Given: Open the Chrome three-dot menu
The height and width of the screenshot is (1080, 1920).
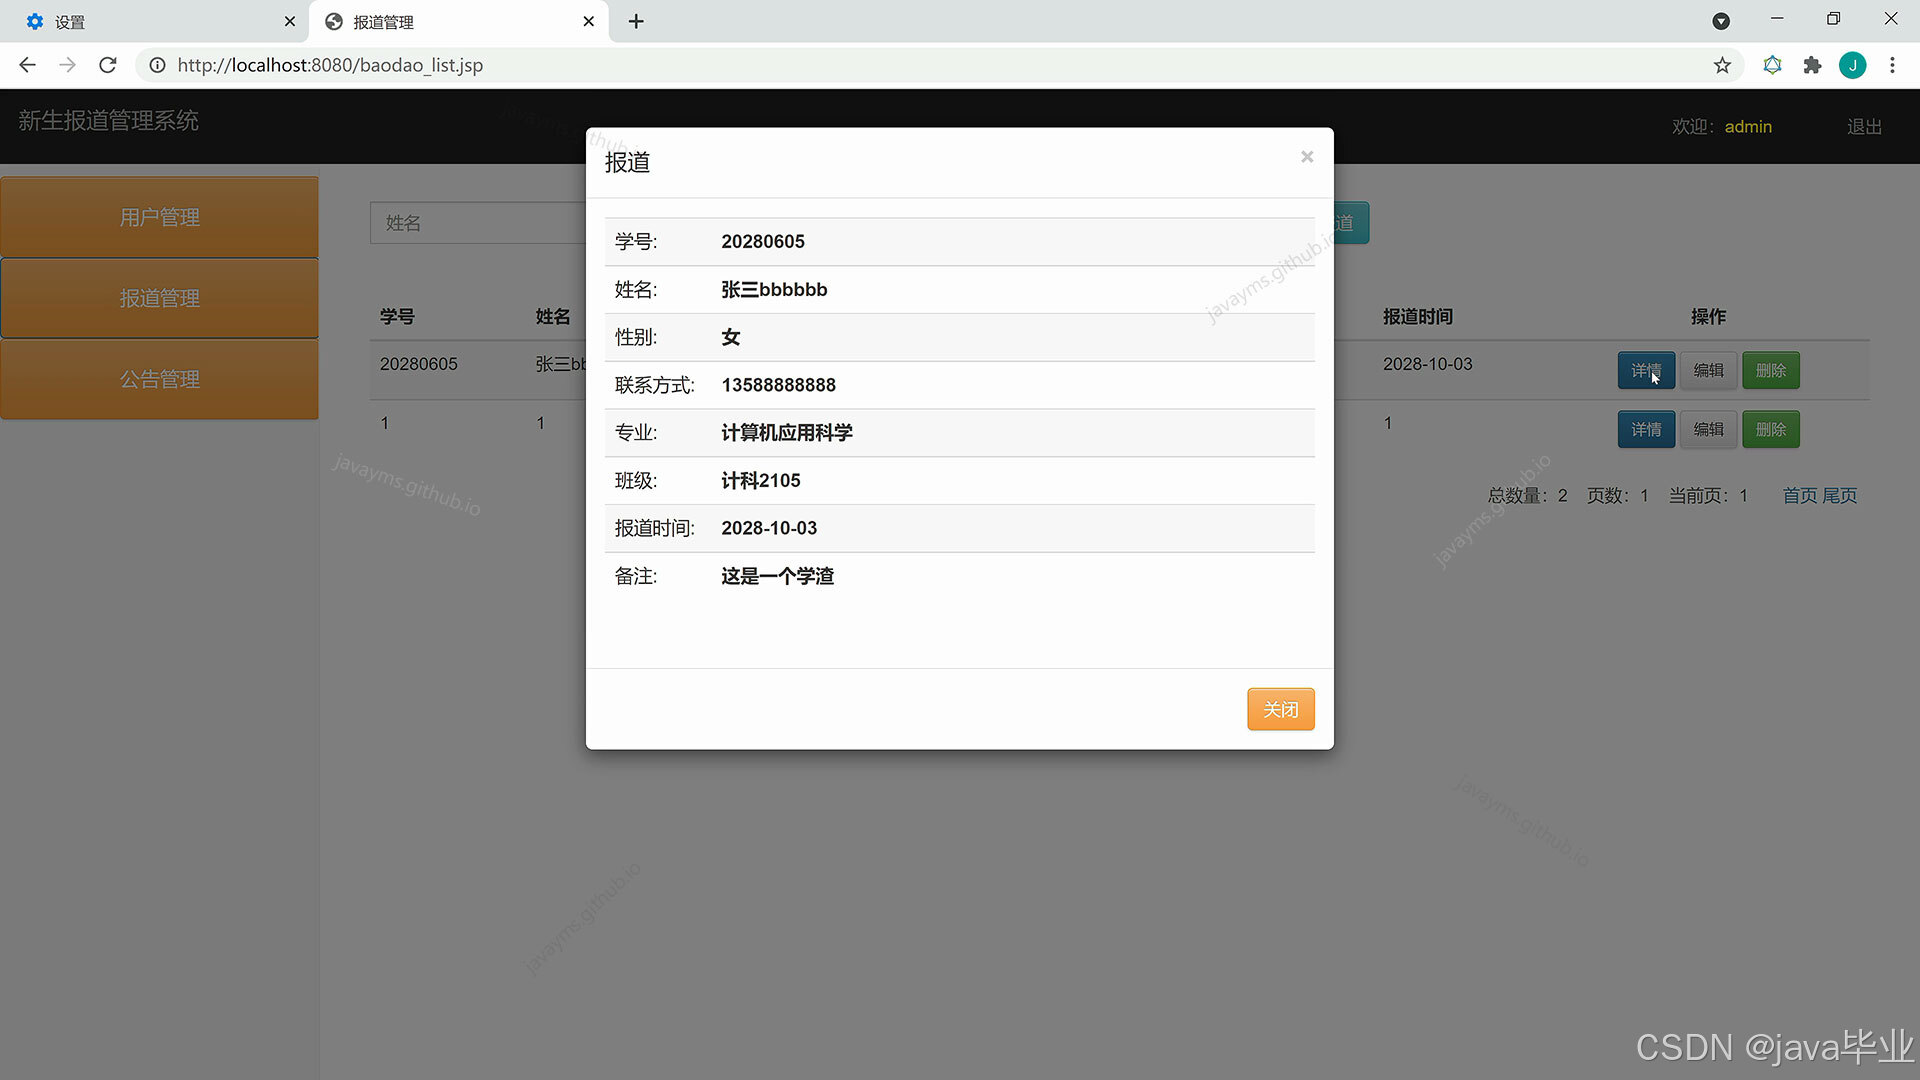Looking at the screenshot, I should [1892, 65].
